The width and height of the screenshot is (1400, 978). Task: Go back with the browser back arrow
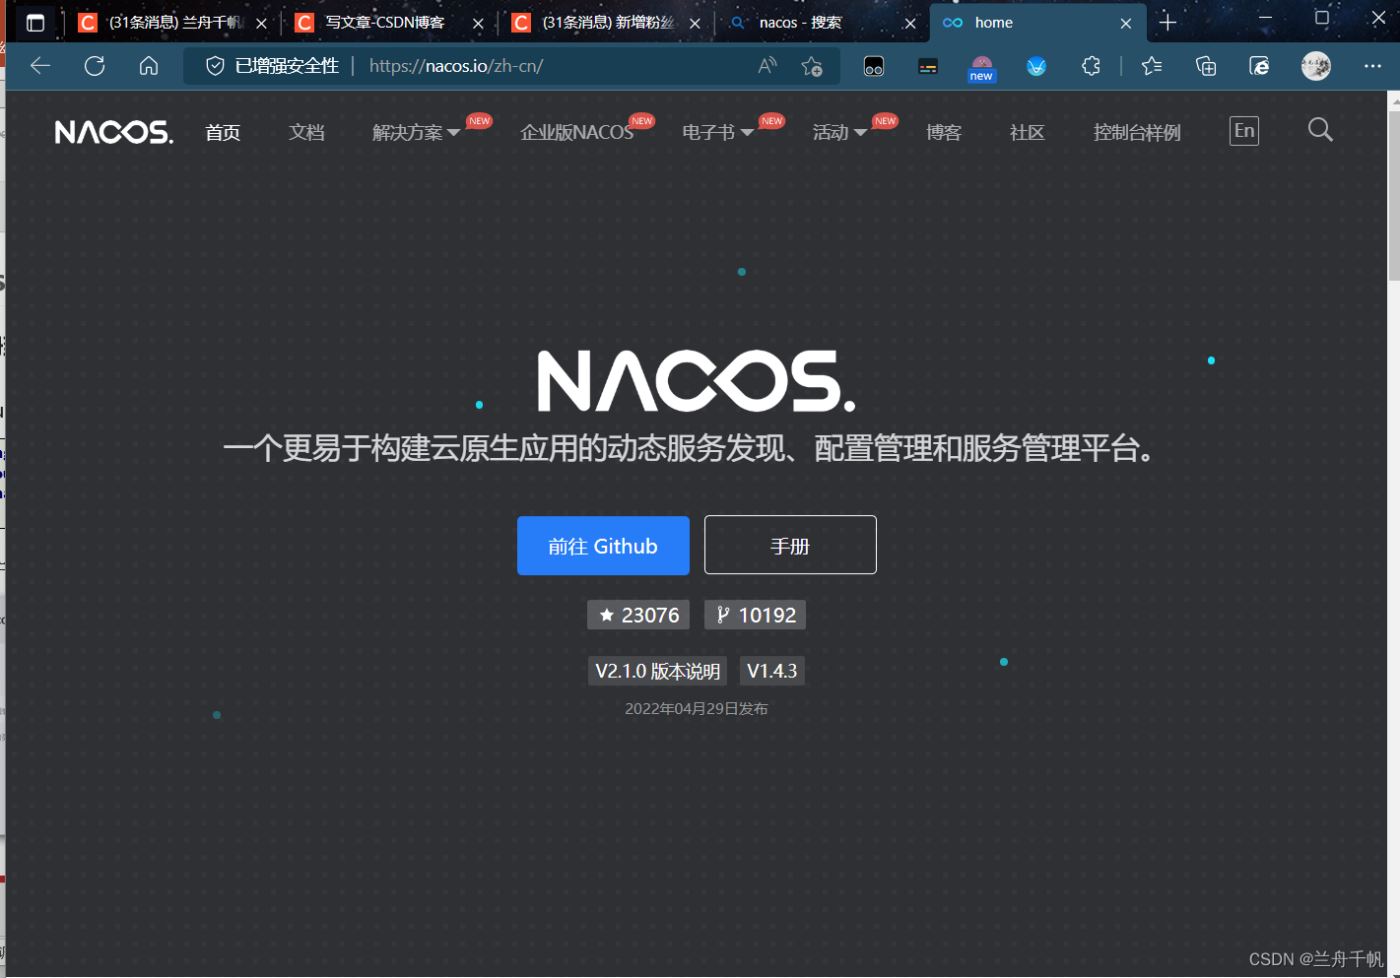(x=40, y=66)
